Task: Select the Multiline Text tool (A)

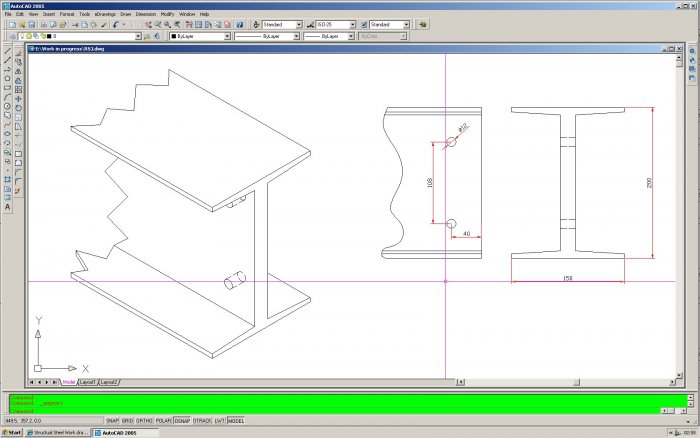Action: 8,207
